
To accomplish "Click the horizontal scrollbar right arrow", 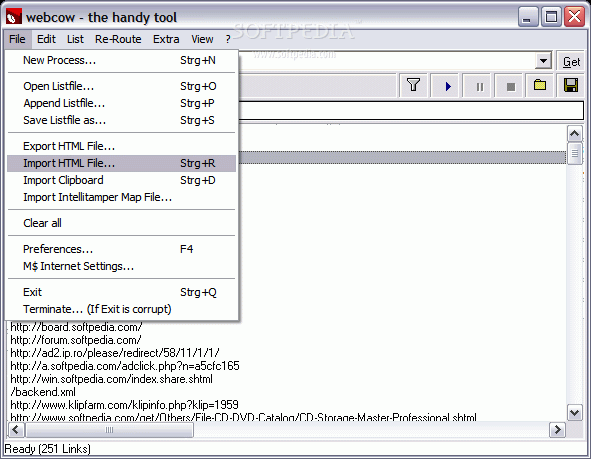I will point(557,430).
